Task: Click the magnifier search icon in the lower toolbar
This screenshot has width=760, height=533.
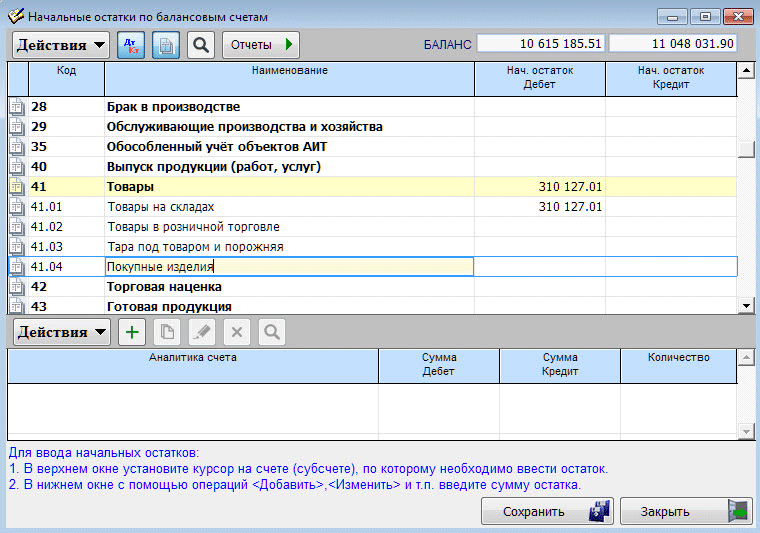Action: (x=271, y=332)
